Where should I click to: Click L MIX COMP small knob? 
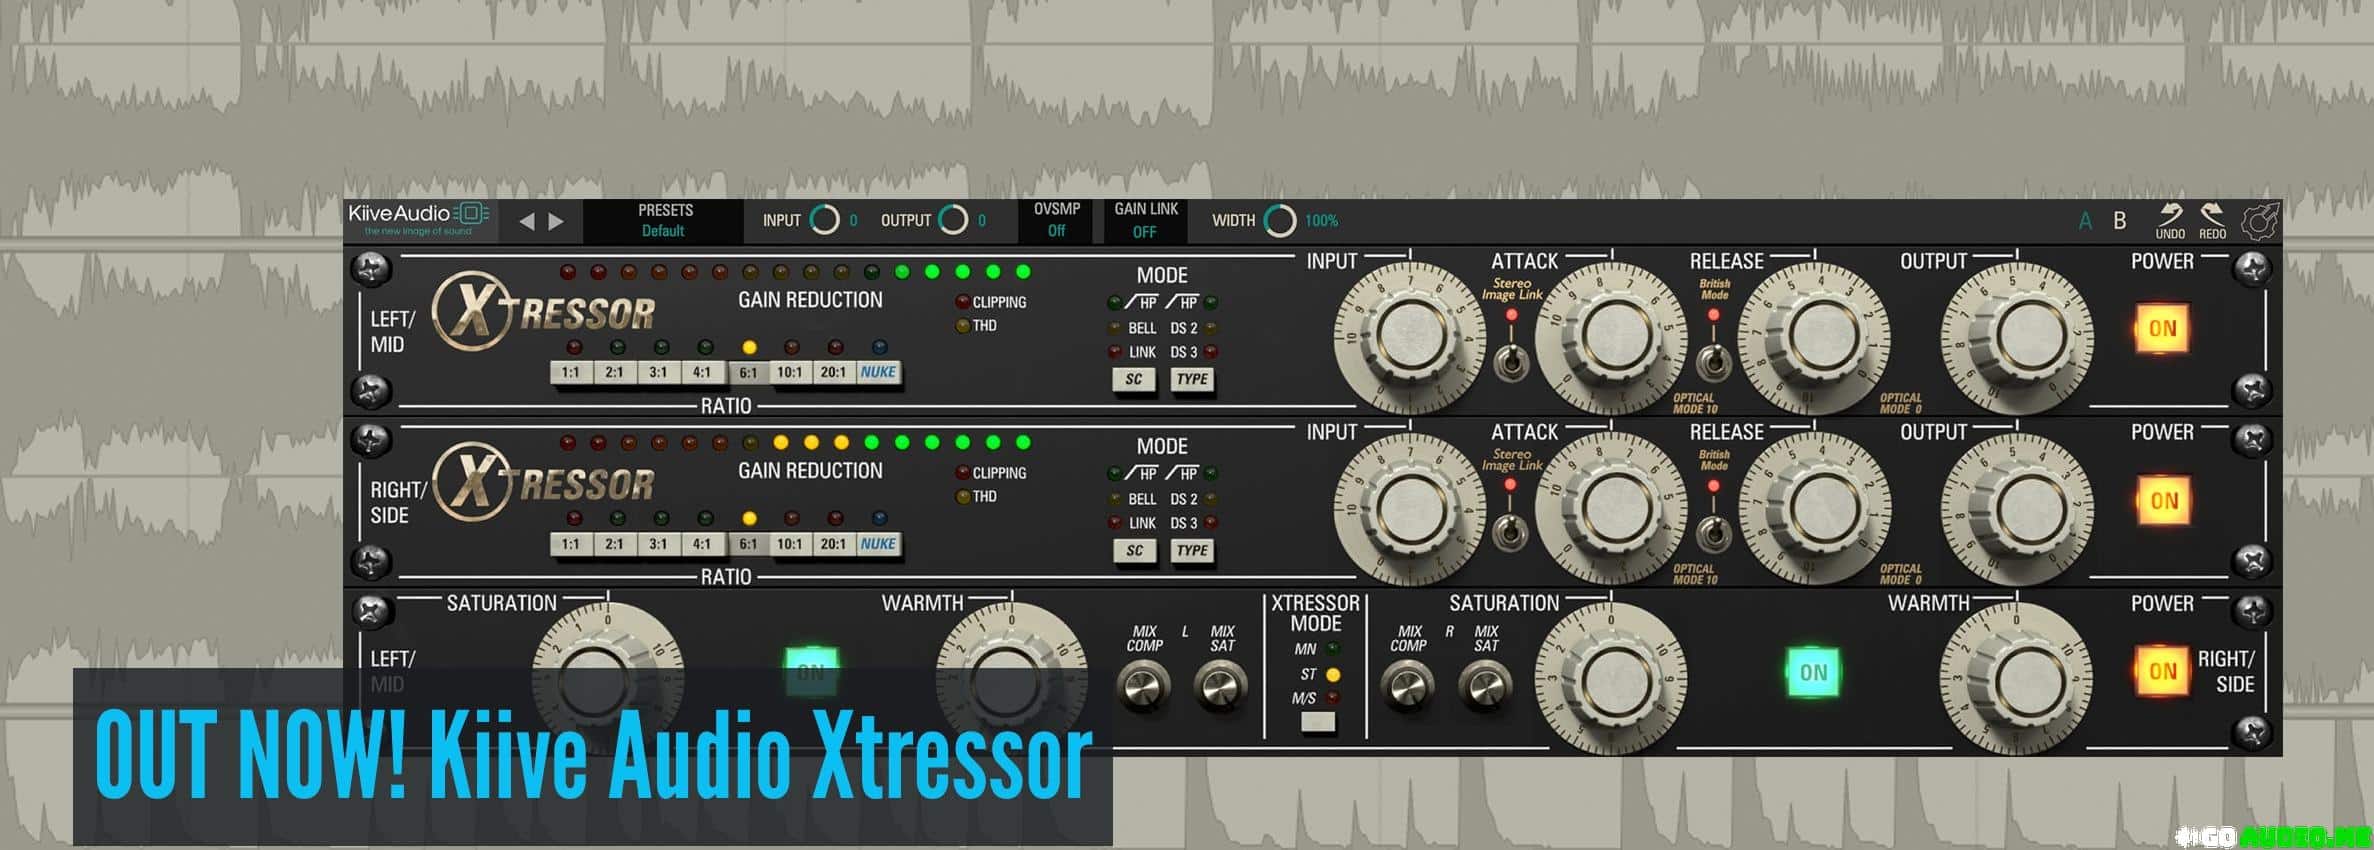(1143, 686)
